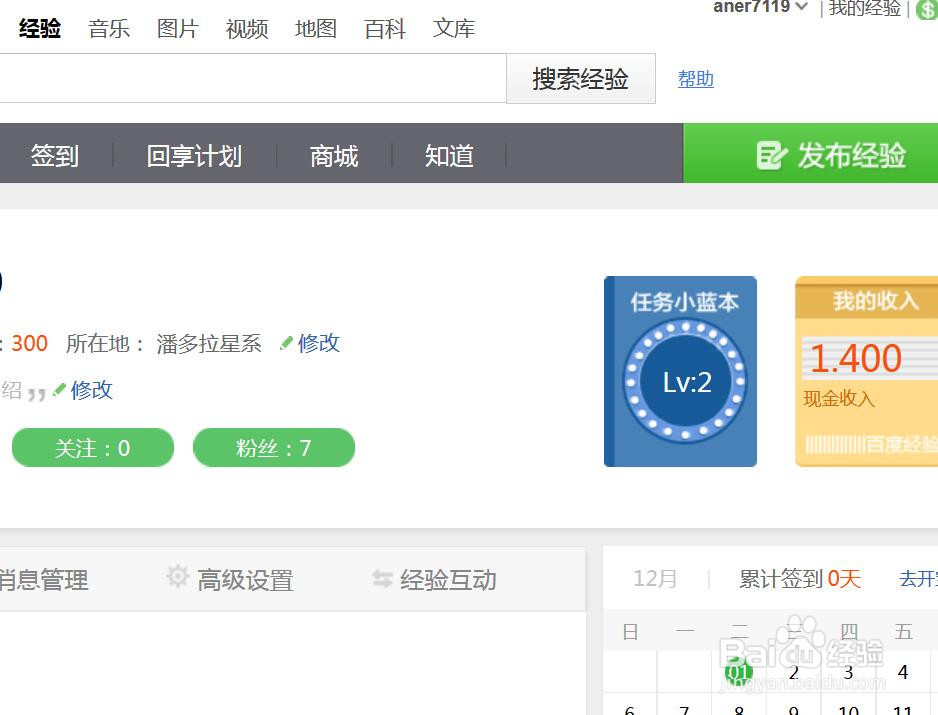This screenshot has width=938, height=715.
Task: Select date 3 in the calendar
Action: pyautogui.click(x=848, y=673)
